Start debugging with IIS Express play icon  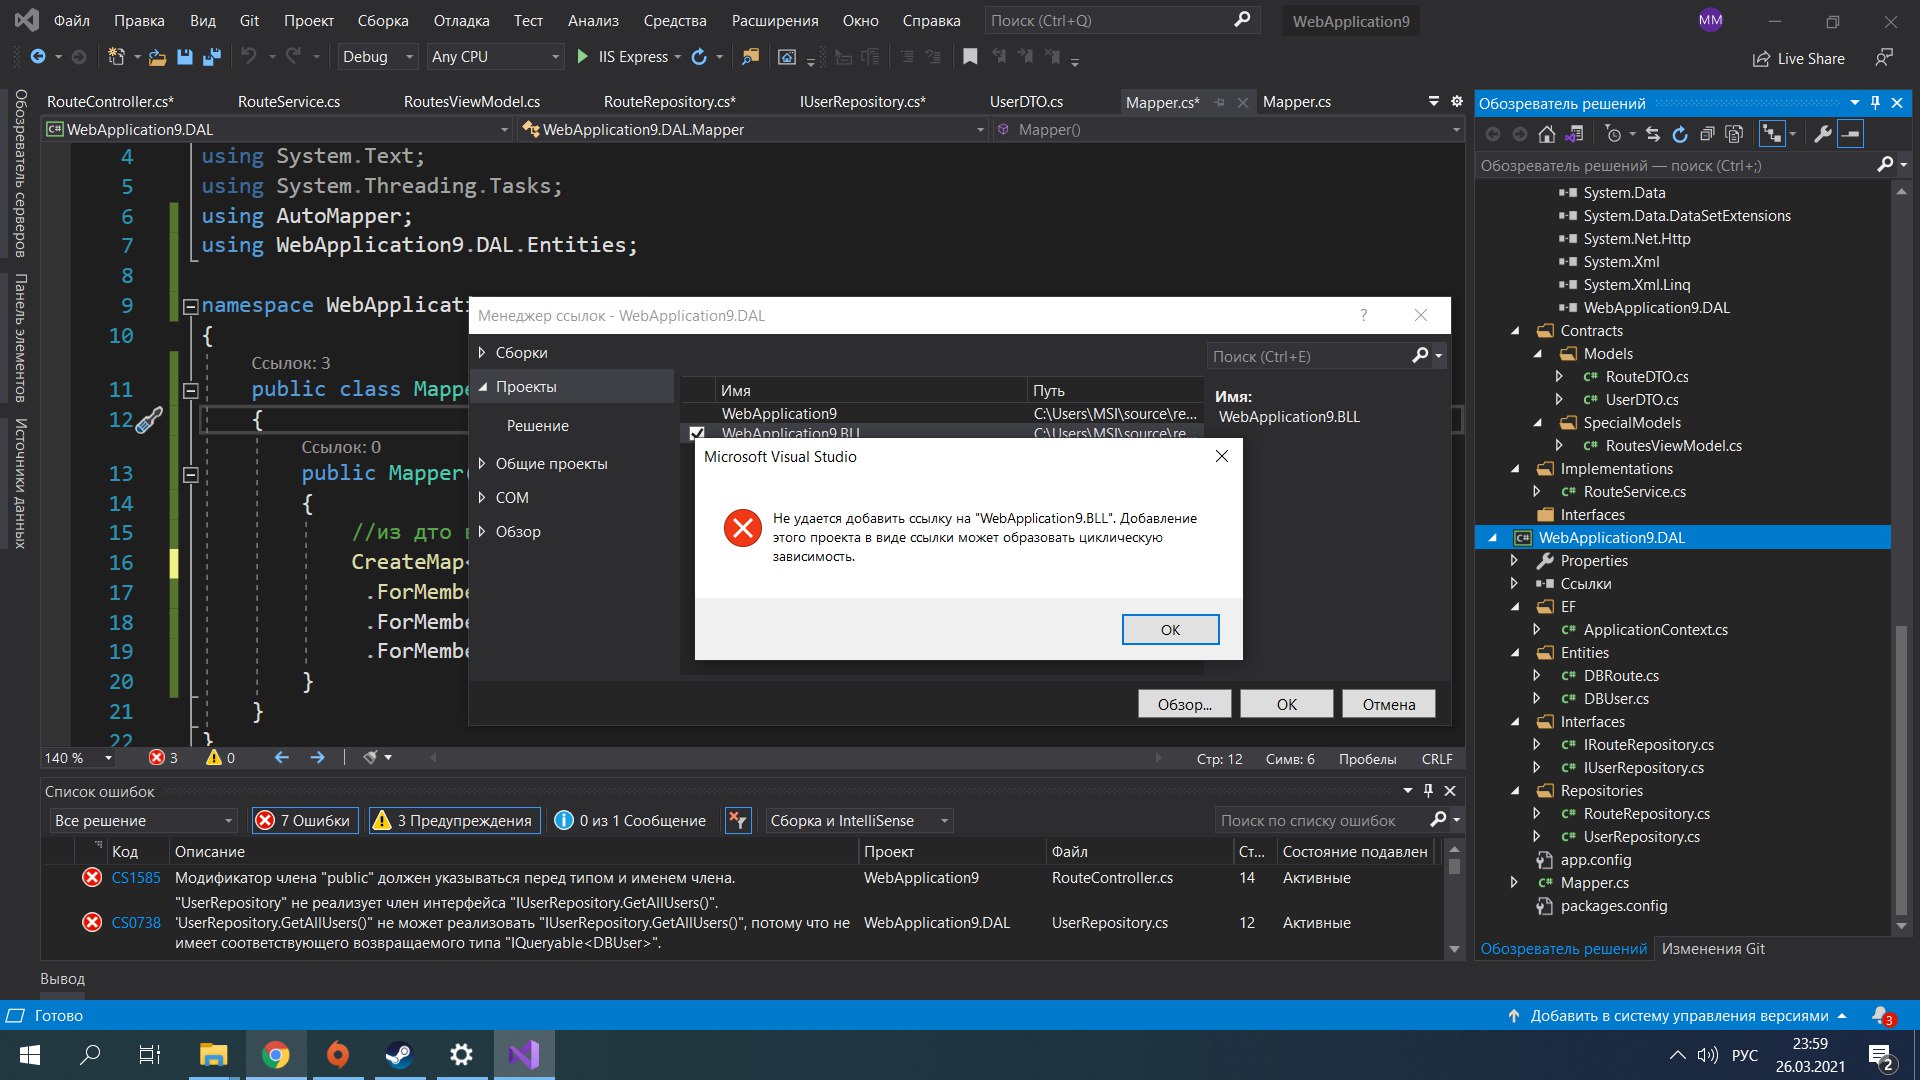click(x=583, y=57)
